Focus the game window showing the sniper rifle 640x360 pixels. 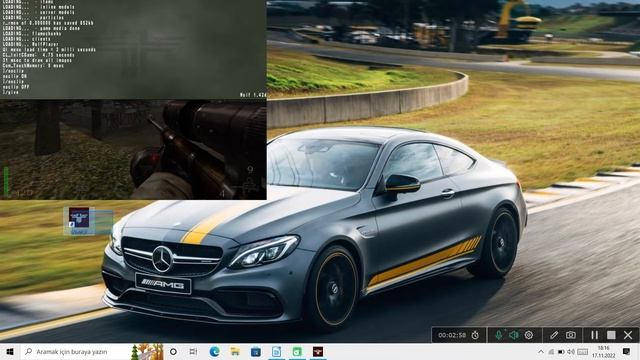click(133, 150)
